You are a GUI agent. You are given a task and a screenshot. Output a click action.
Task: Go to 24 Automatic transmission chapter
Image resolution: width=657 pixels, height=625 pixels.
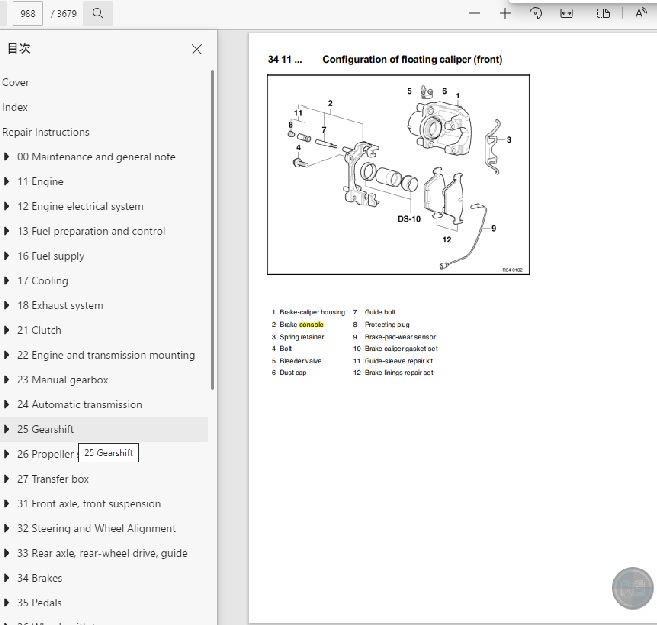[x=80, y=404]
